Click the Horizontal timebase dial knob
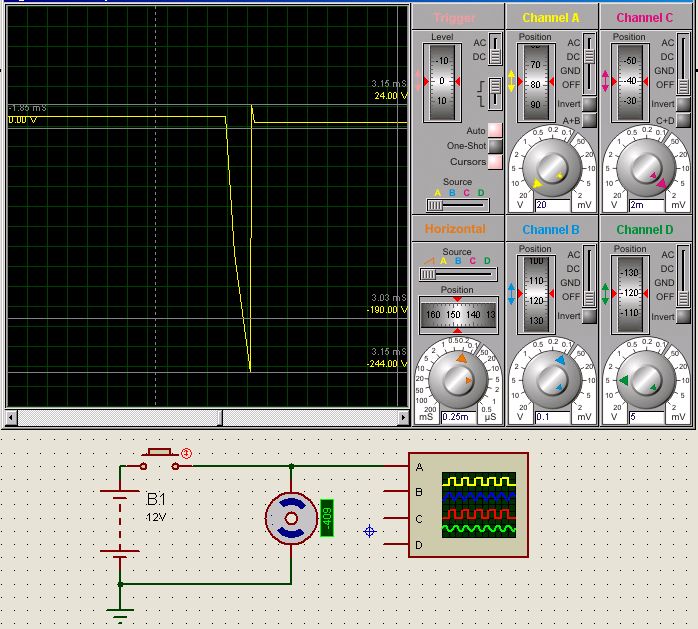The width and height of the screenshot is (698, 629). (x=457, y=378)
